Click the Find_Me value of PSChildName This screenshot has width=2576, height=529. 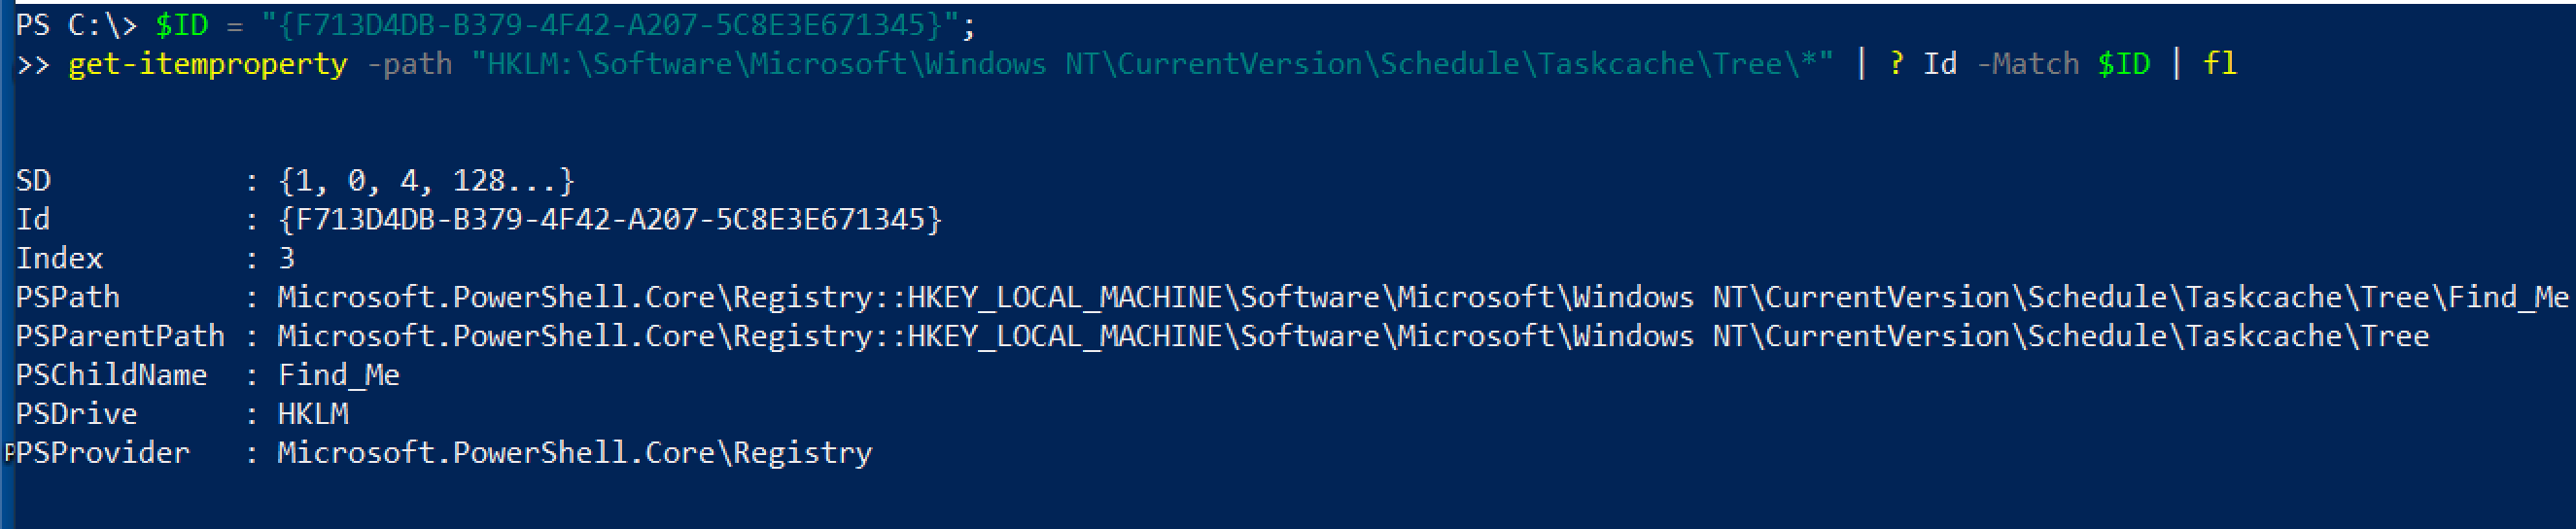(x=338, y=376)
